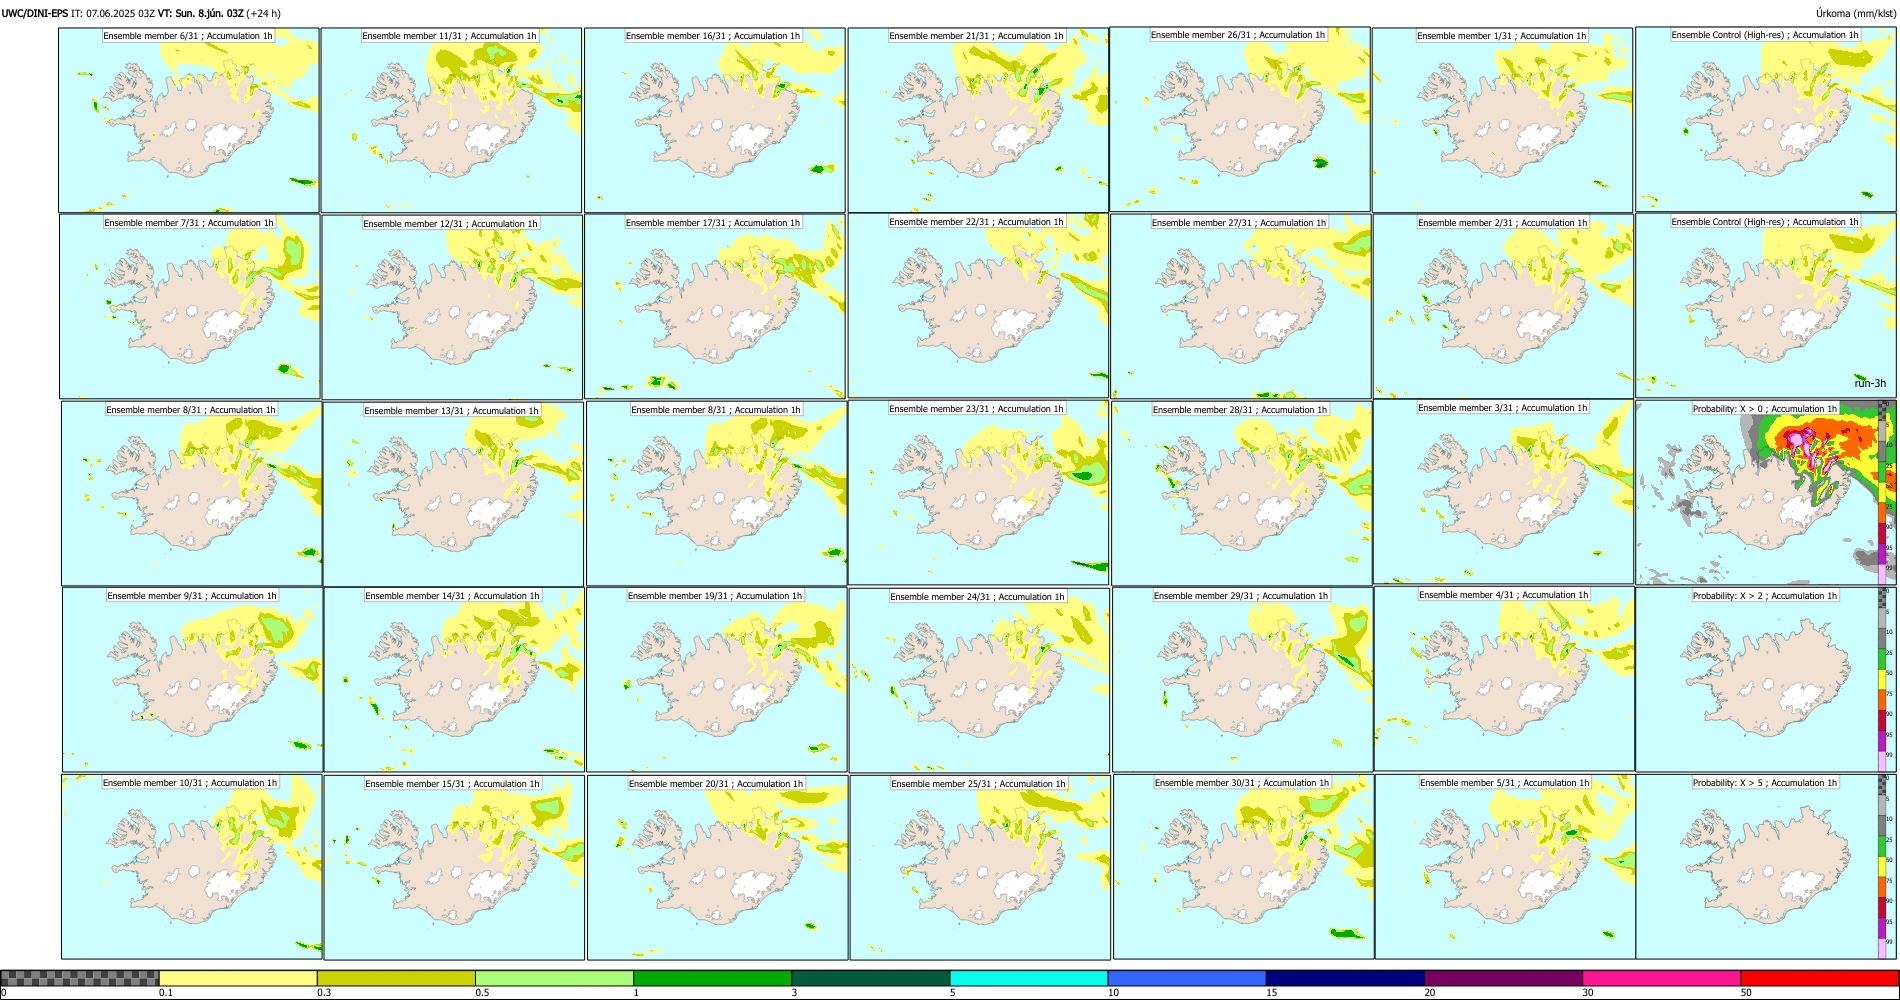Select the Ensemble member 22/31 map panel

click(x=978, y=306)
